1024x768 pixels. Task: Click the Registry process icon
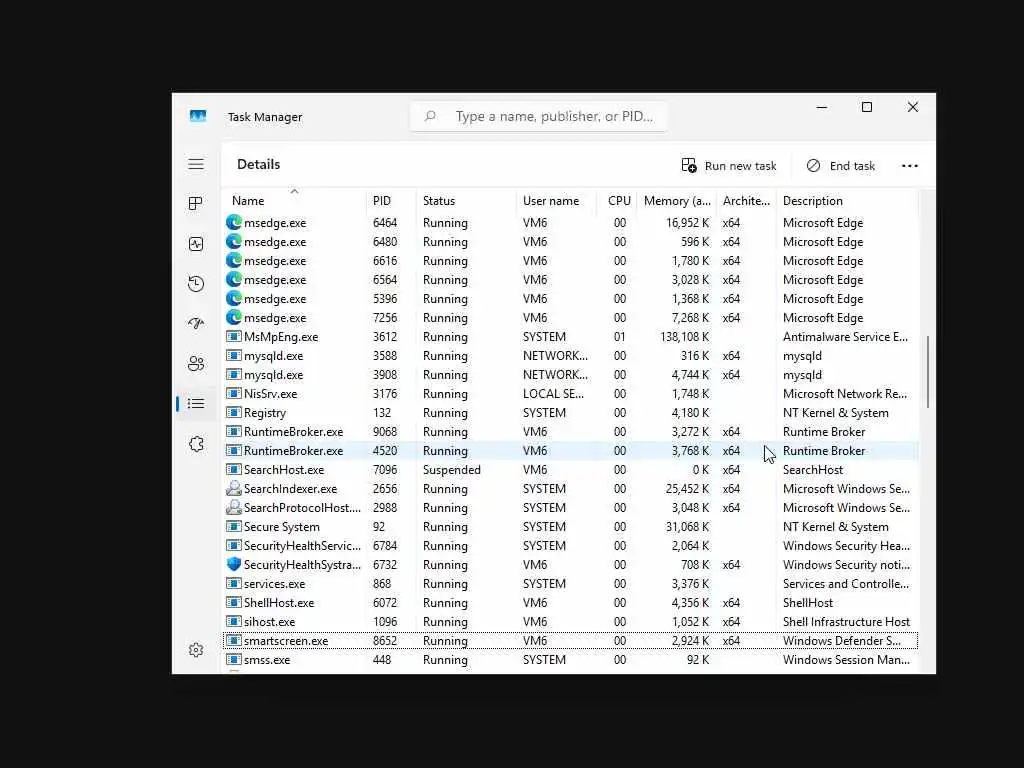coord(234,412)
